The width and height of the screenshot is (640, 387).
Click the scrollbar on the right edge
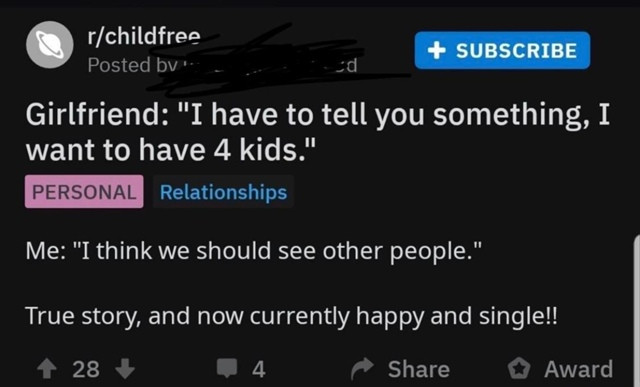click(x=637, y=310)
